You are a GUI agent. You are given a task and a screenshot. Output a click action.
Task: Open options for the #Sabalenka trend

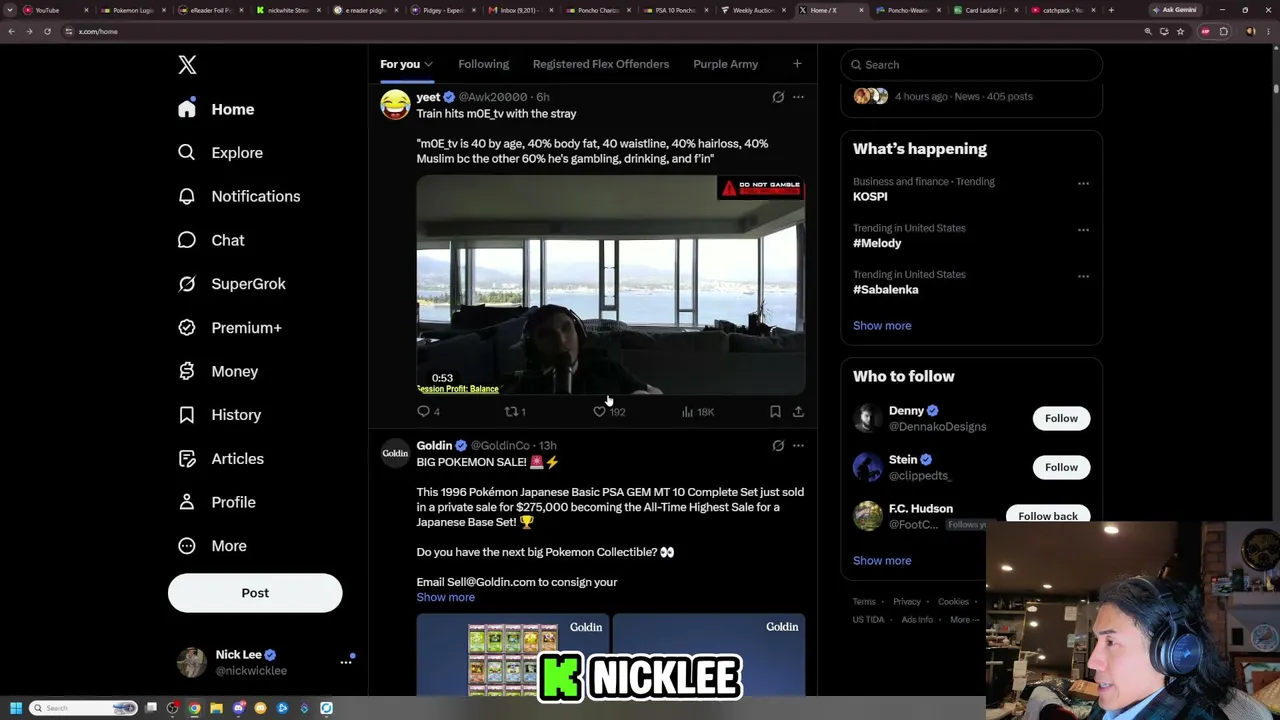pyautogui.click(x=1083, y=276)
